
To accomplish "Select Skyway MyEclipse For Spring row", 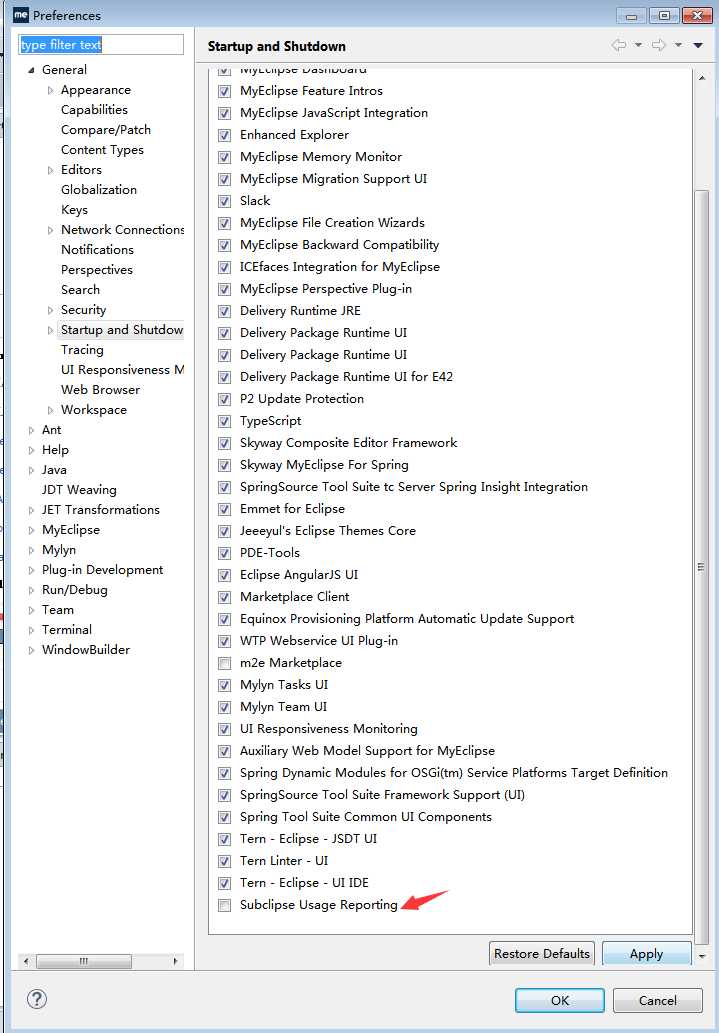I will point(324,464).
